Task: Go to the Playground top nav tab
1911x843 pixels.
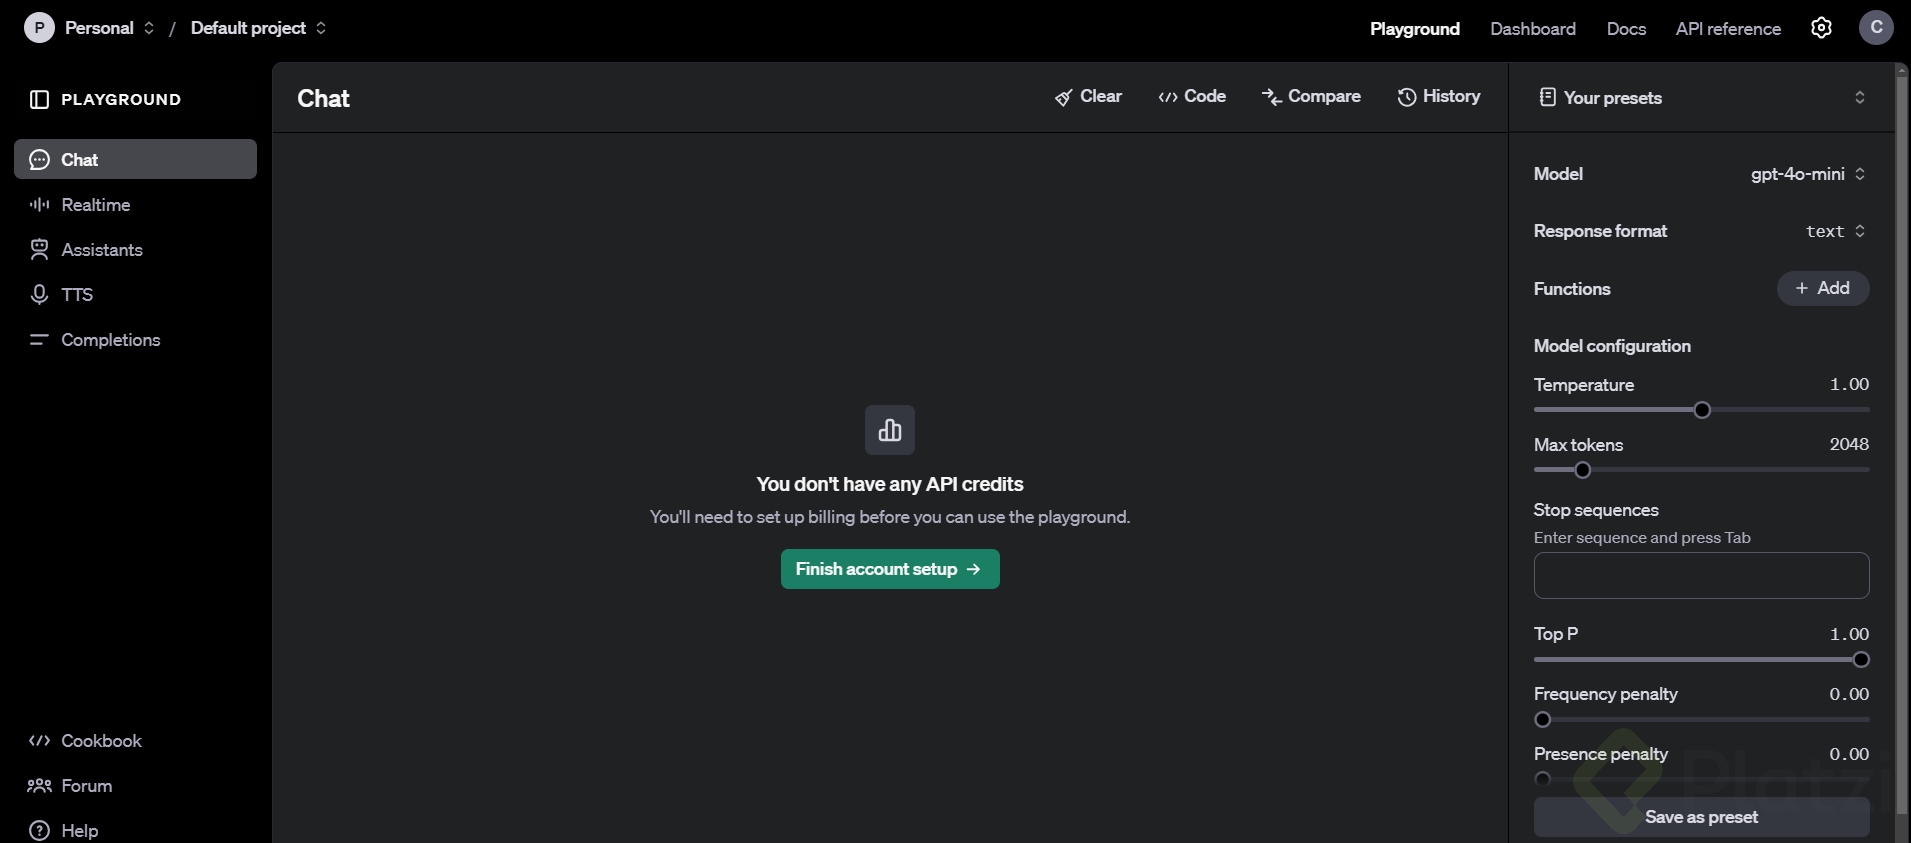Action: pos(1415,29)
